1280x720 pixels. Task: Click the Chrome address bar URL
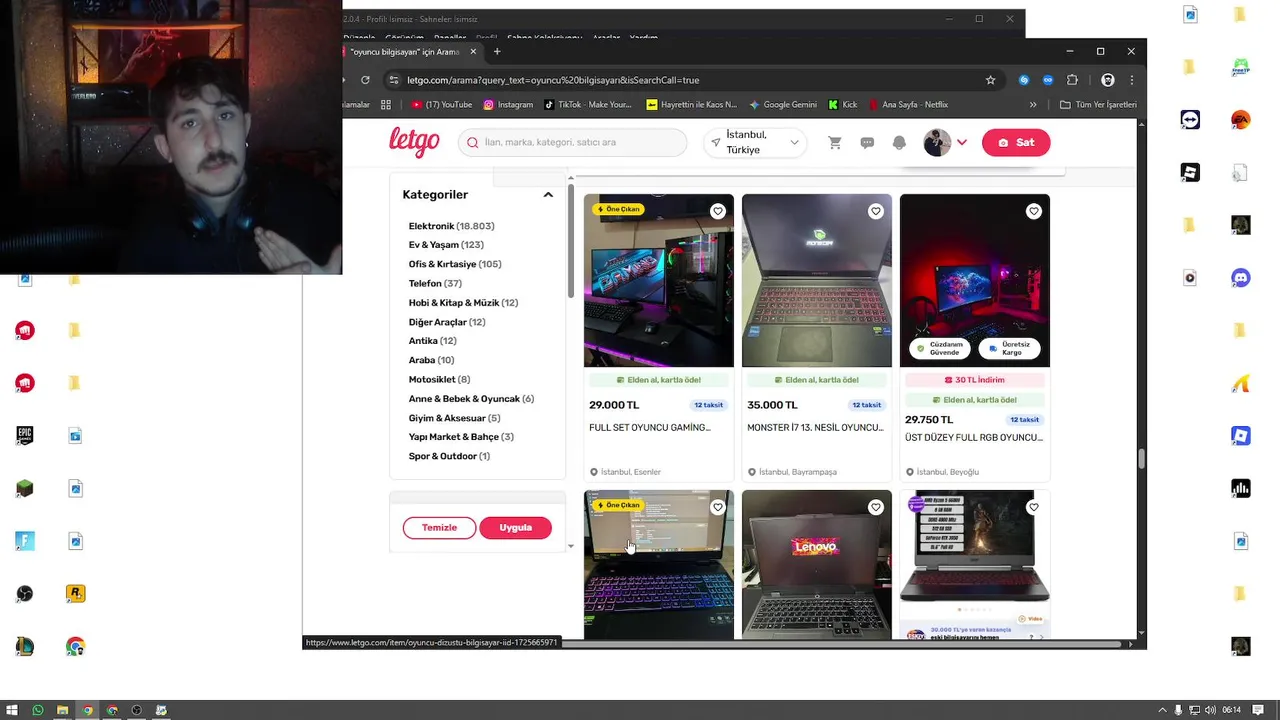click(x=553, y=80)
